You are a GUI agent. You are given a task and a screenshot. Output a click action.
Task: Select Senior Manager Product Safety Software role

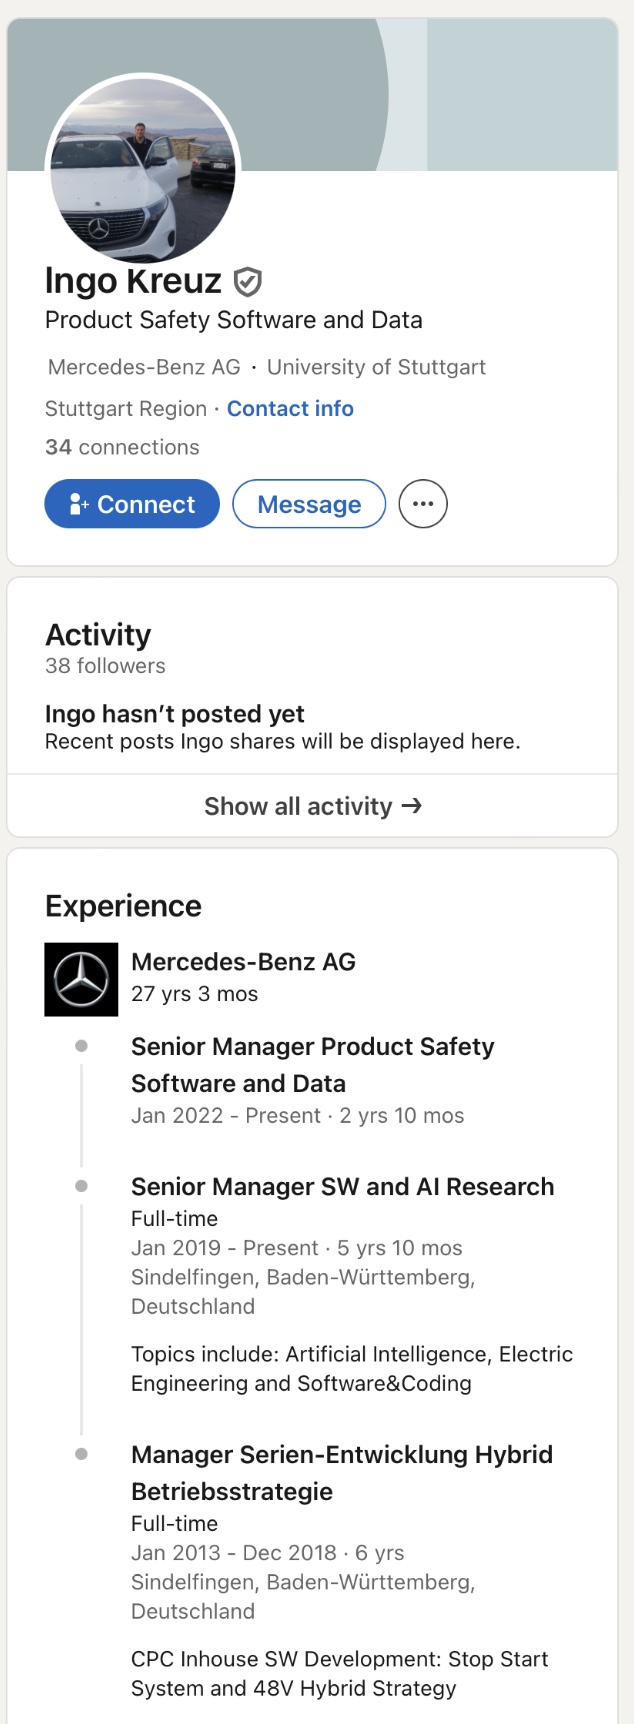click(x=313, y=1065)
